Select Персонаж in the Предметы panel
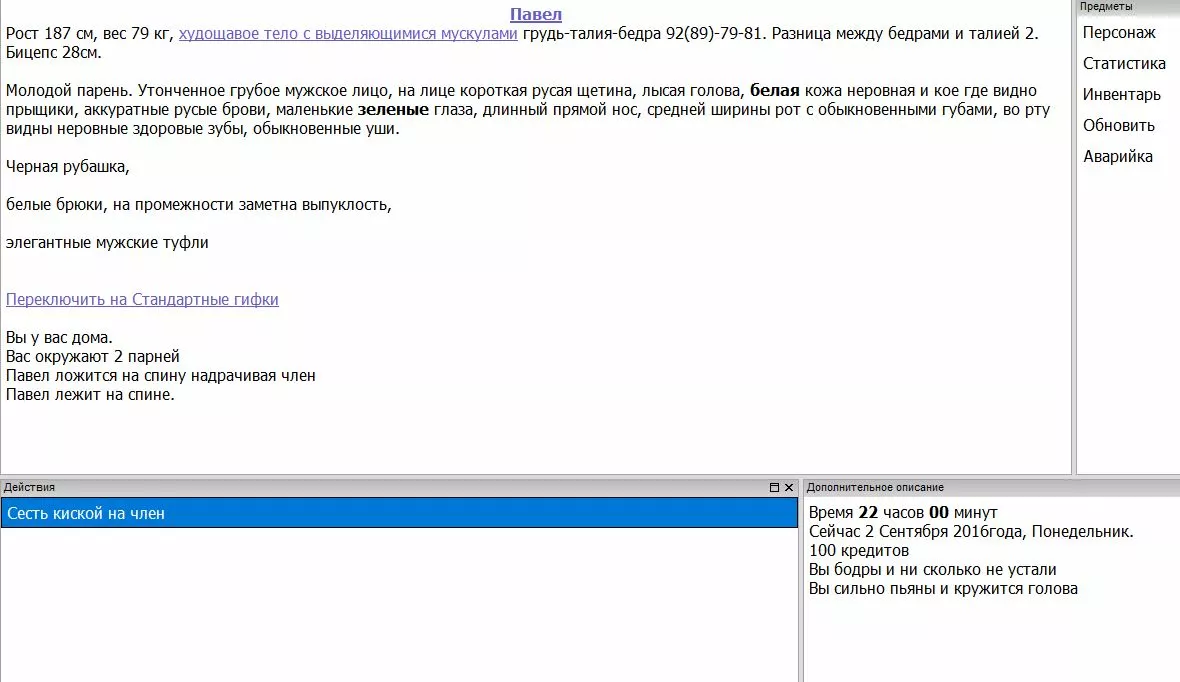 pyautogui.click(x=1119, y=33)
